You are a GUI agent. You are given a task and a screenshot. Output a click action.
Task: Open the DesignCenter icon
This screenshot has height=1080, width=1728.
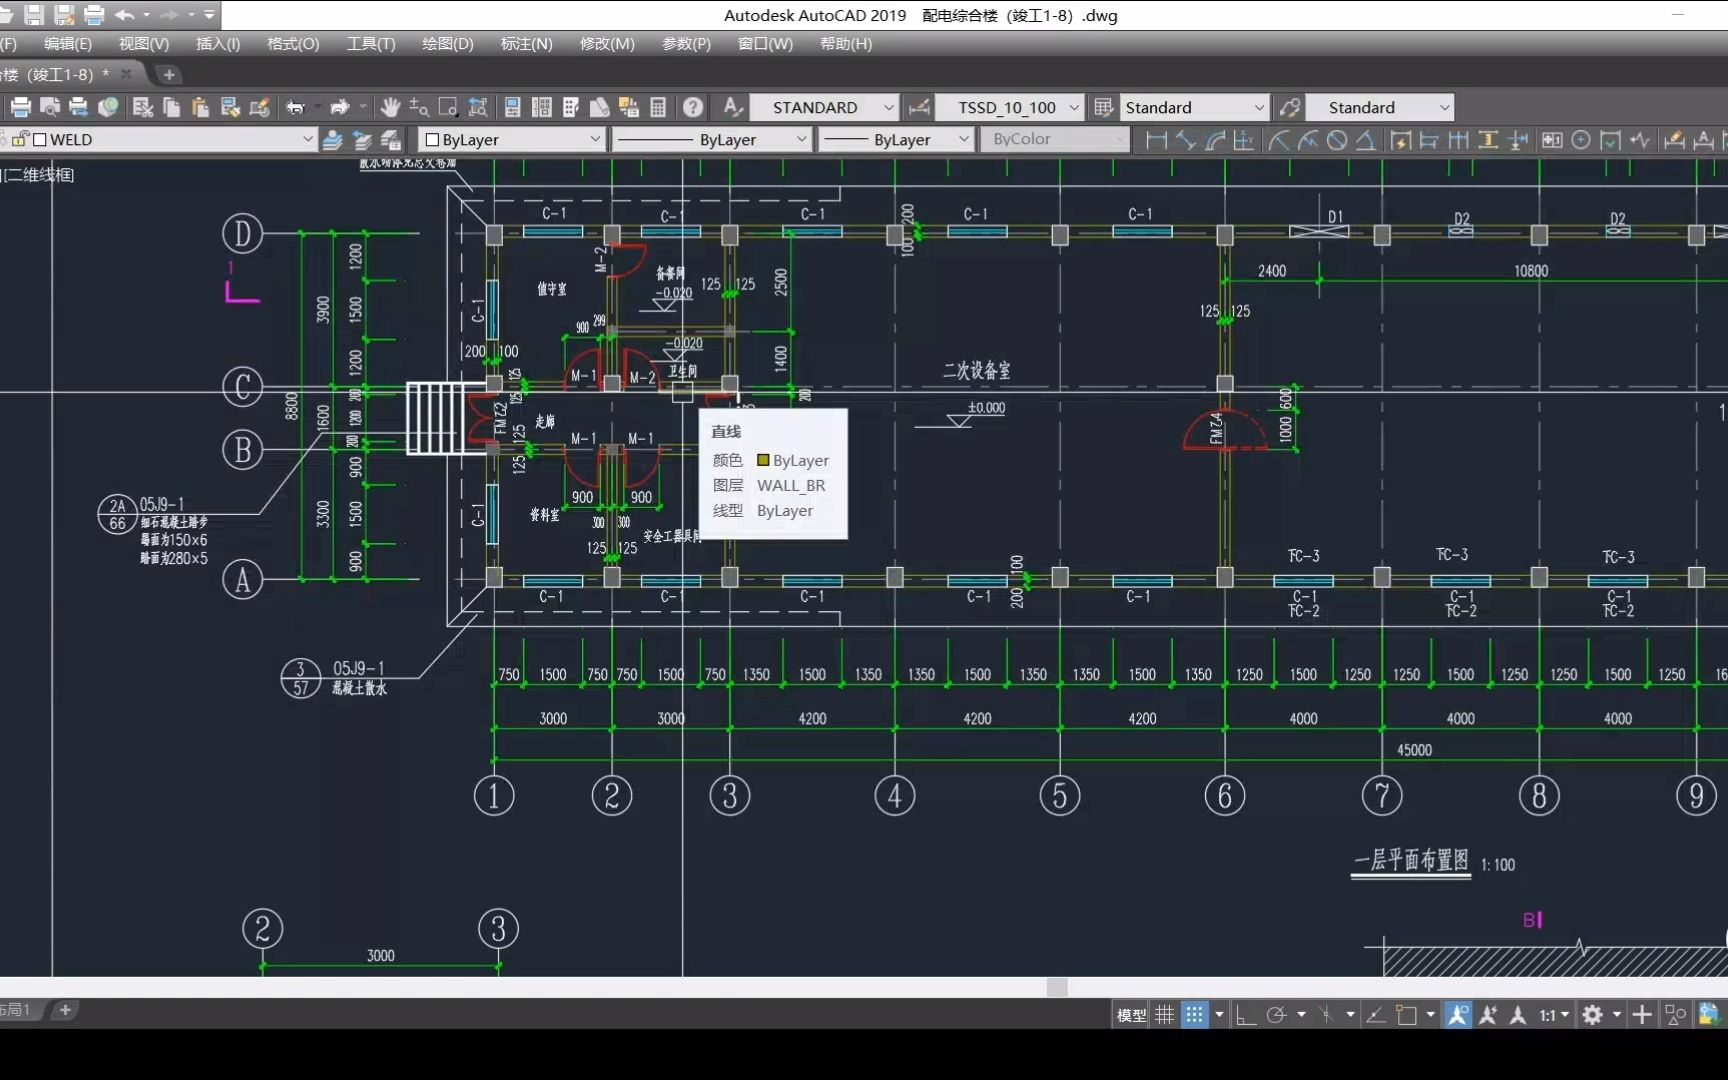point(541,107)
